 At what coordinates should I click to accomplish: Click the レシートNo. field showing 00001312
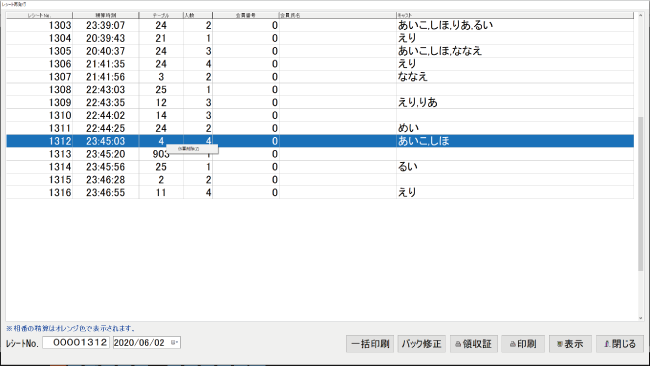(76, 343)
